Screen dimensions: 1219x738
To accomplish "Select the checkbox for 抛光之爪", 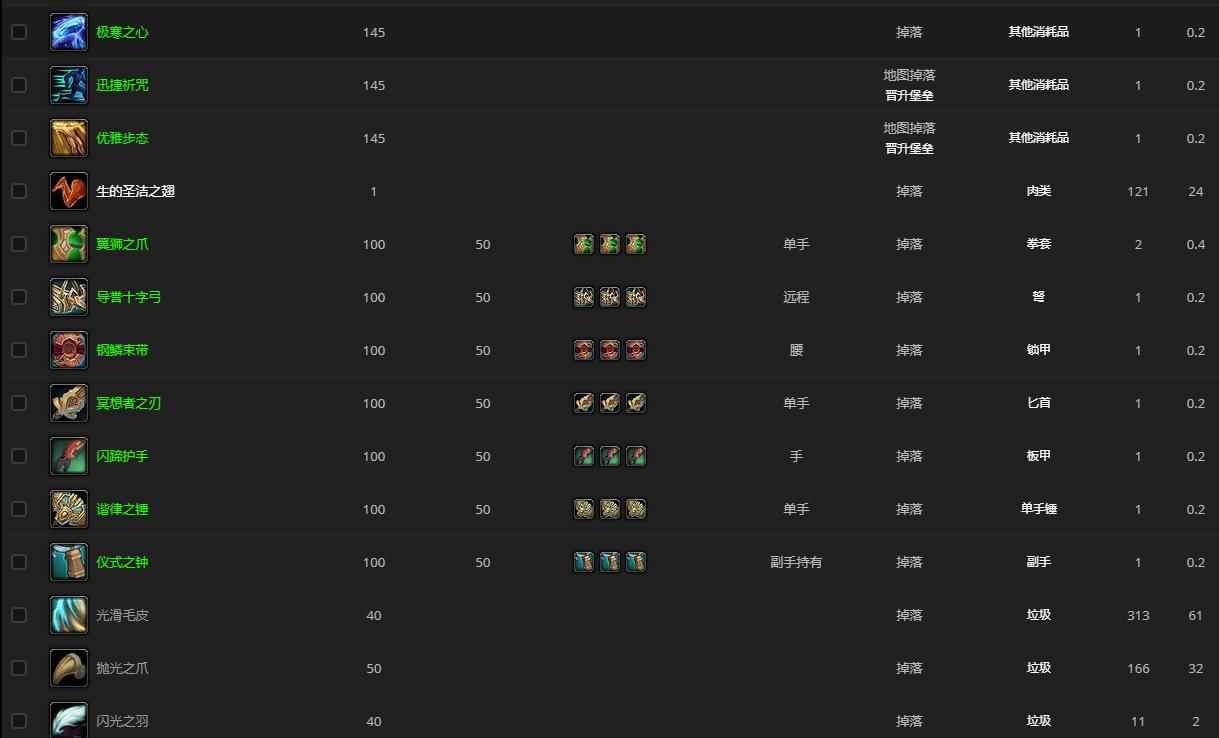I will (x=19, y=668).
